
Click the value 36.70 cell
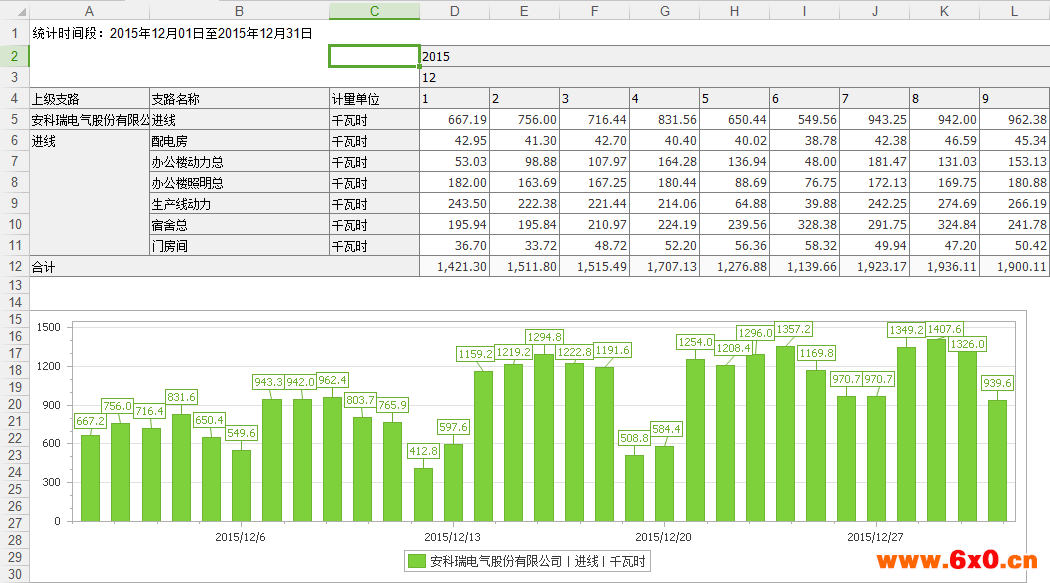click(455, 246)
